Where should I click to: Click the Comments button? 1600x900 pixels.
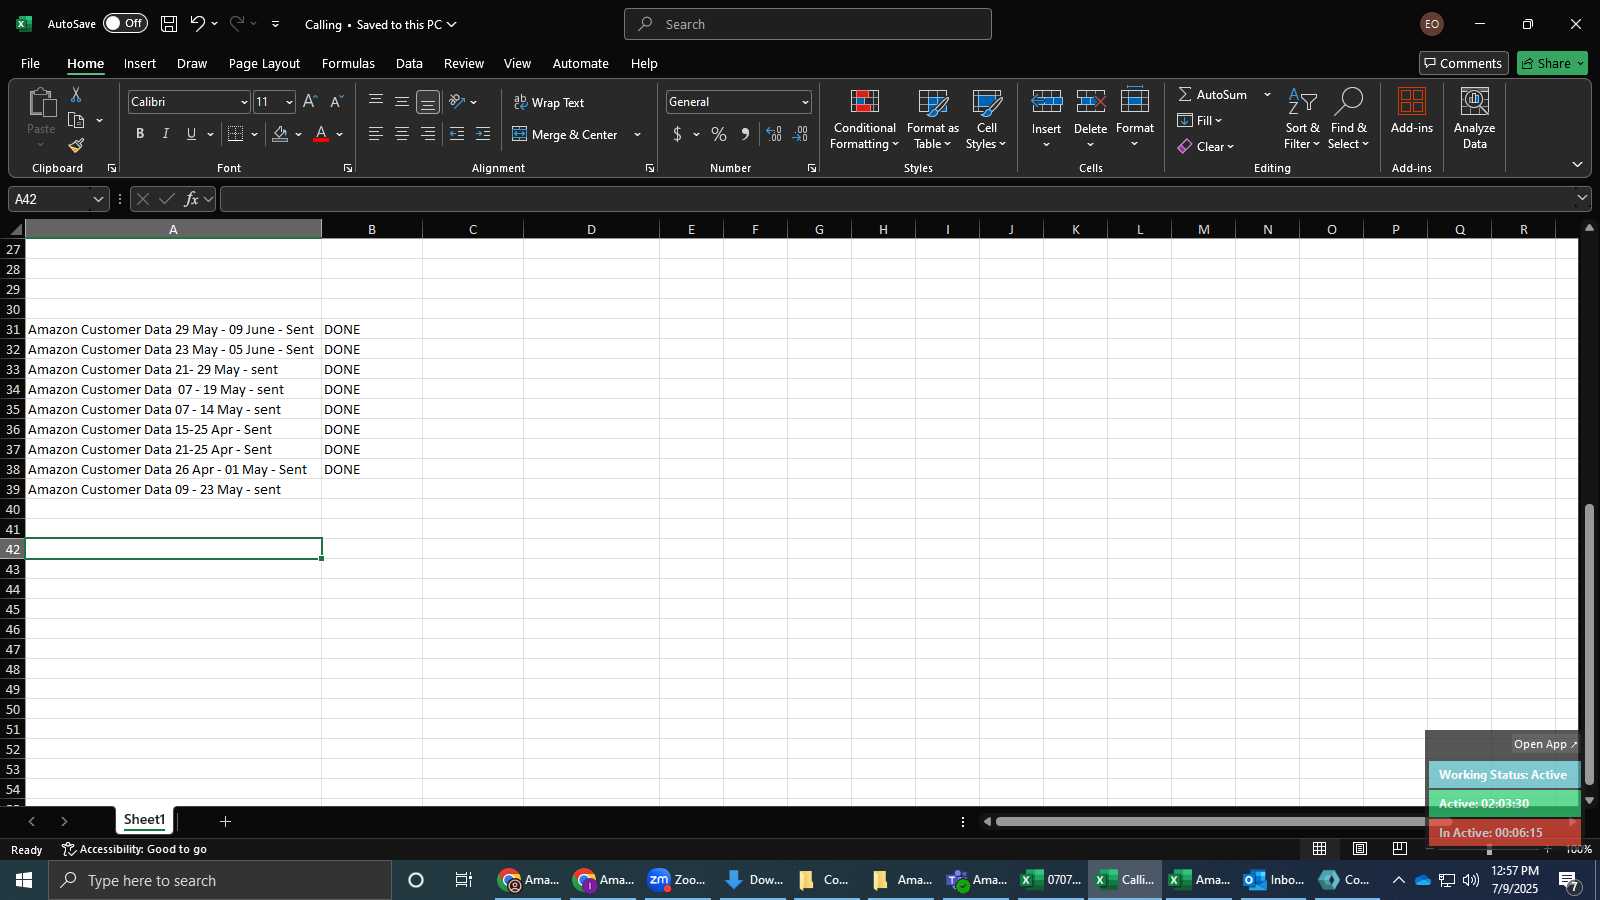[x=1463, y=63]
